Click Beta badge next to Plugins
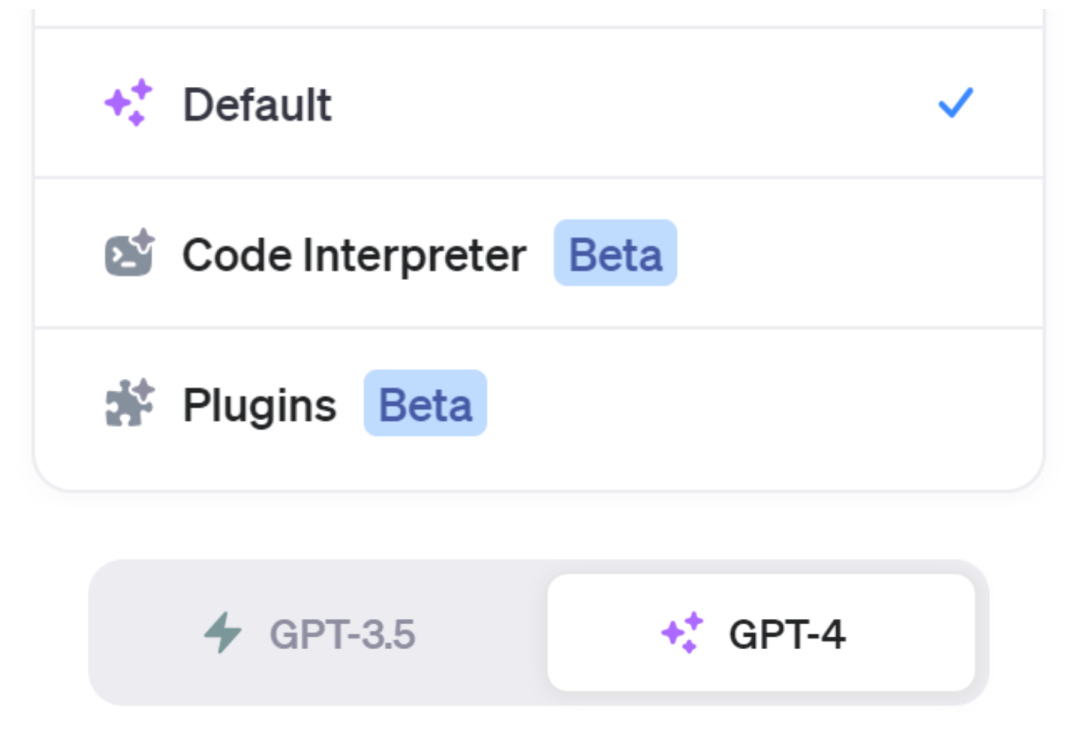The image size is (1080, 745). [425, 404]
